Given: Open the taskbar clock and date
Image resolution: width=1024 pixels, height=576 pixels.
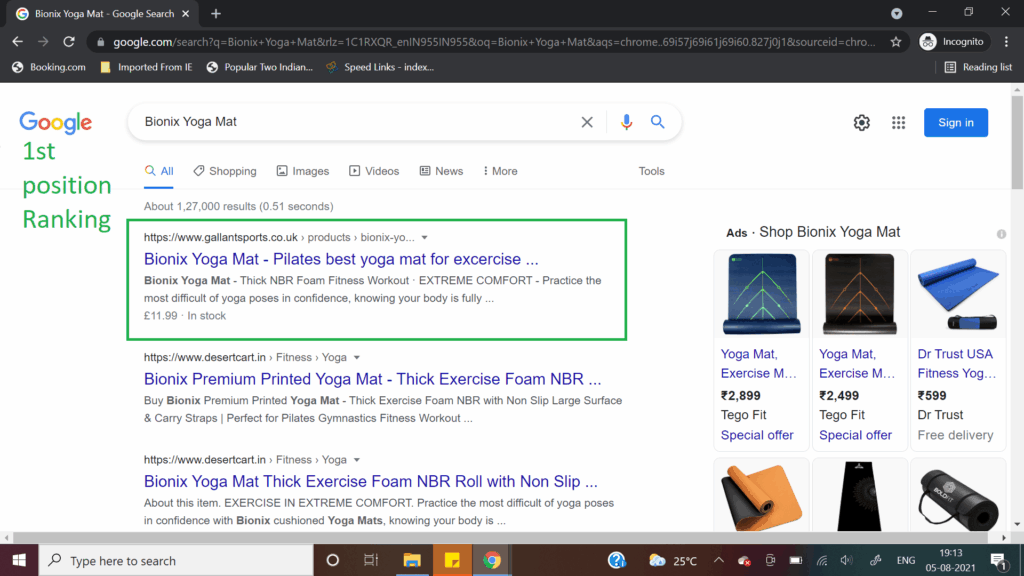Looking at the screenshot, I should (950, 560).
